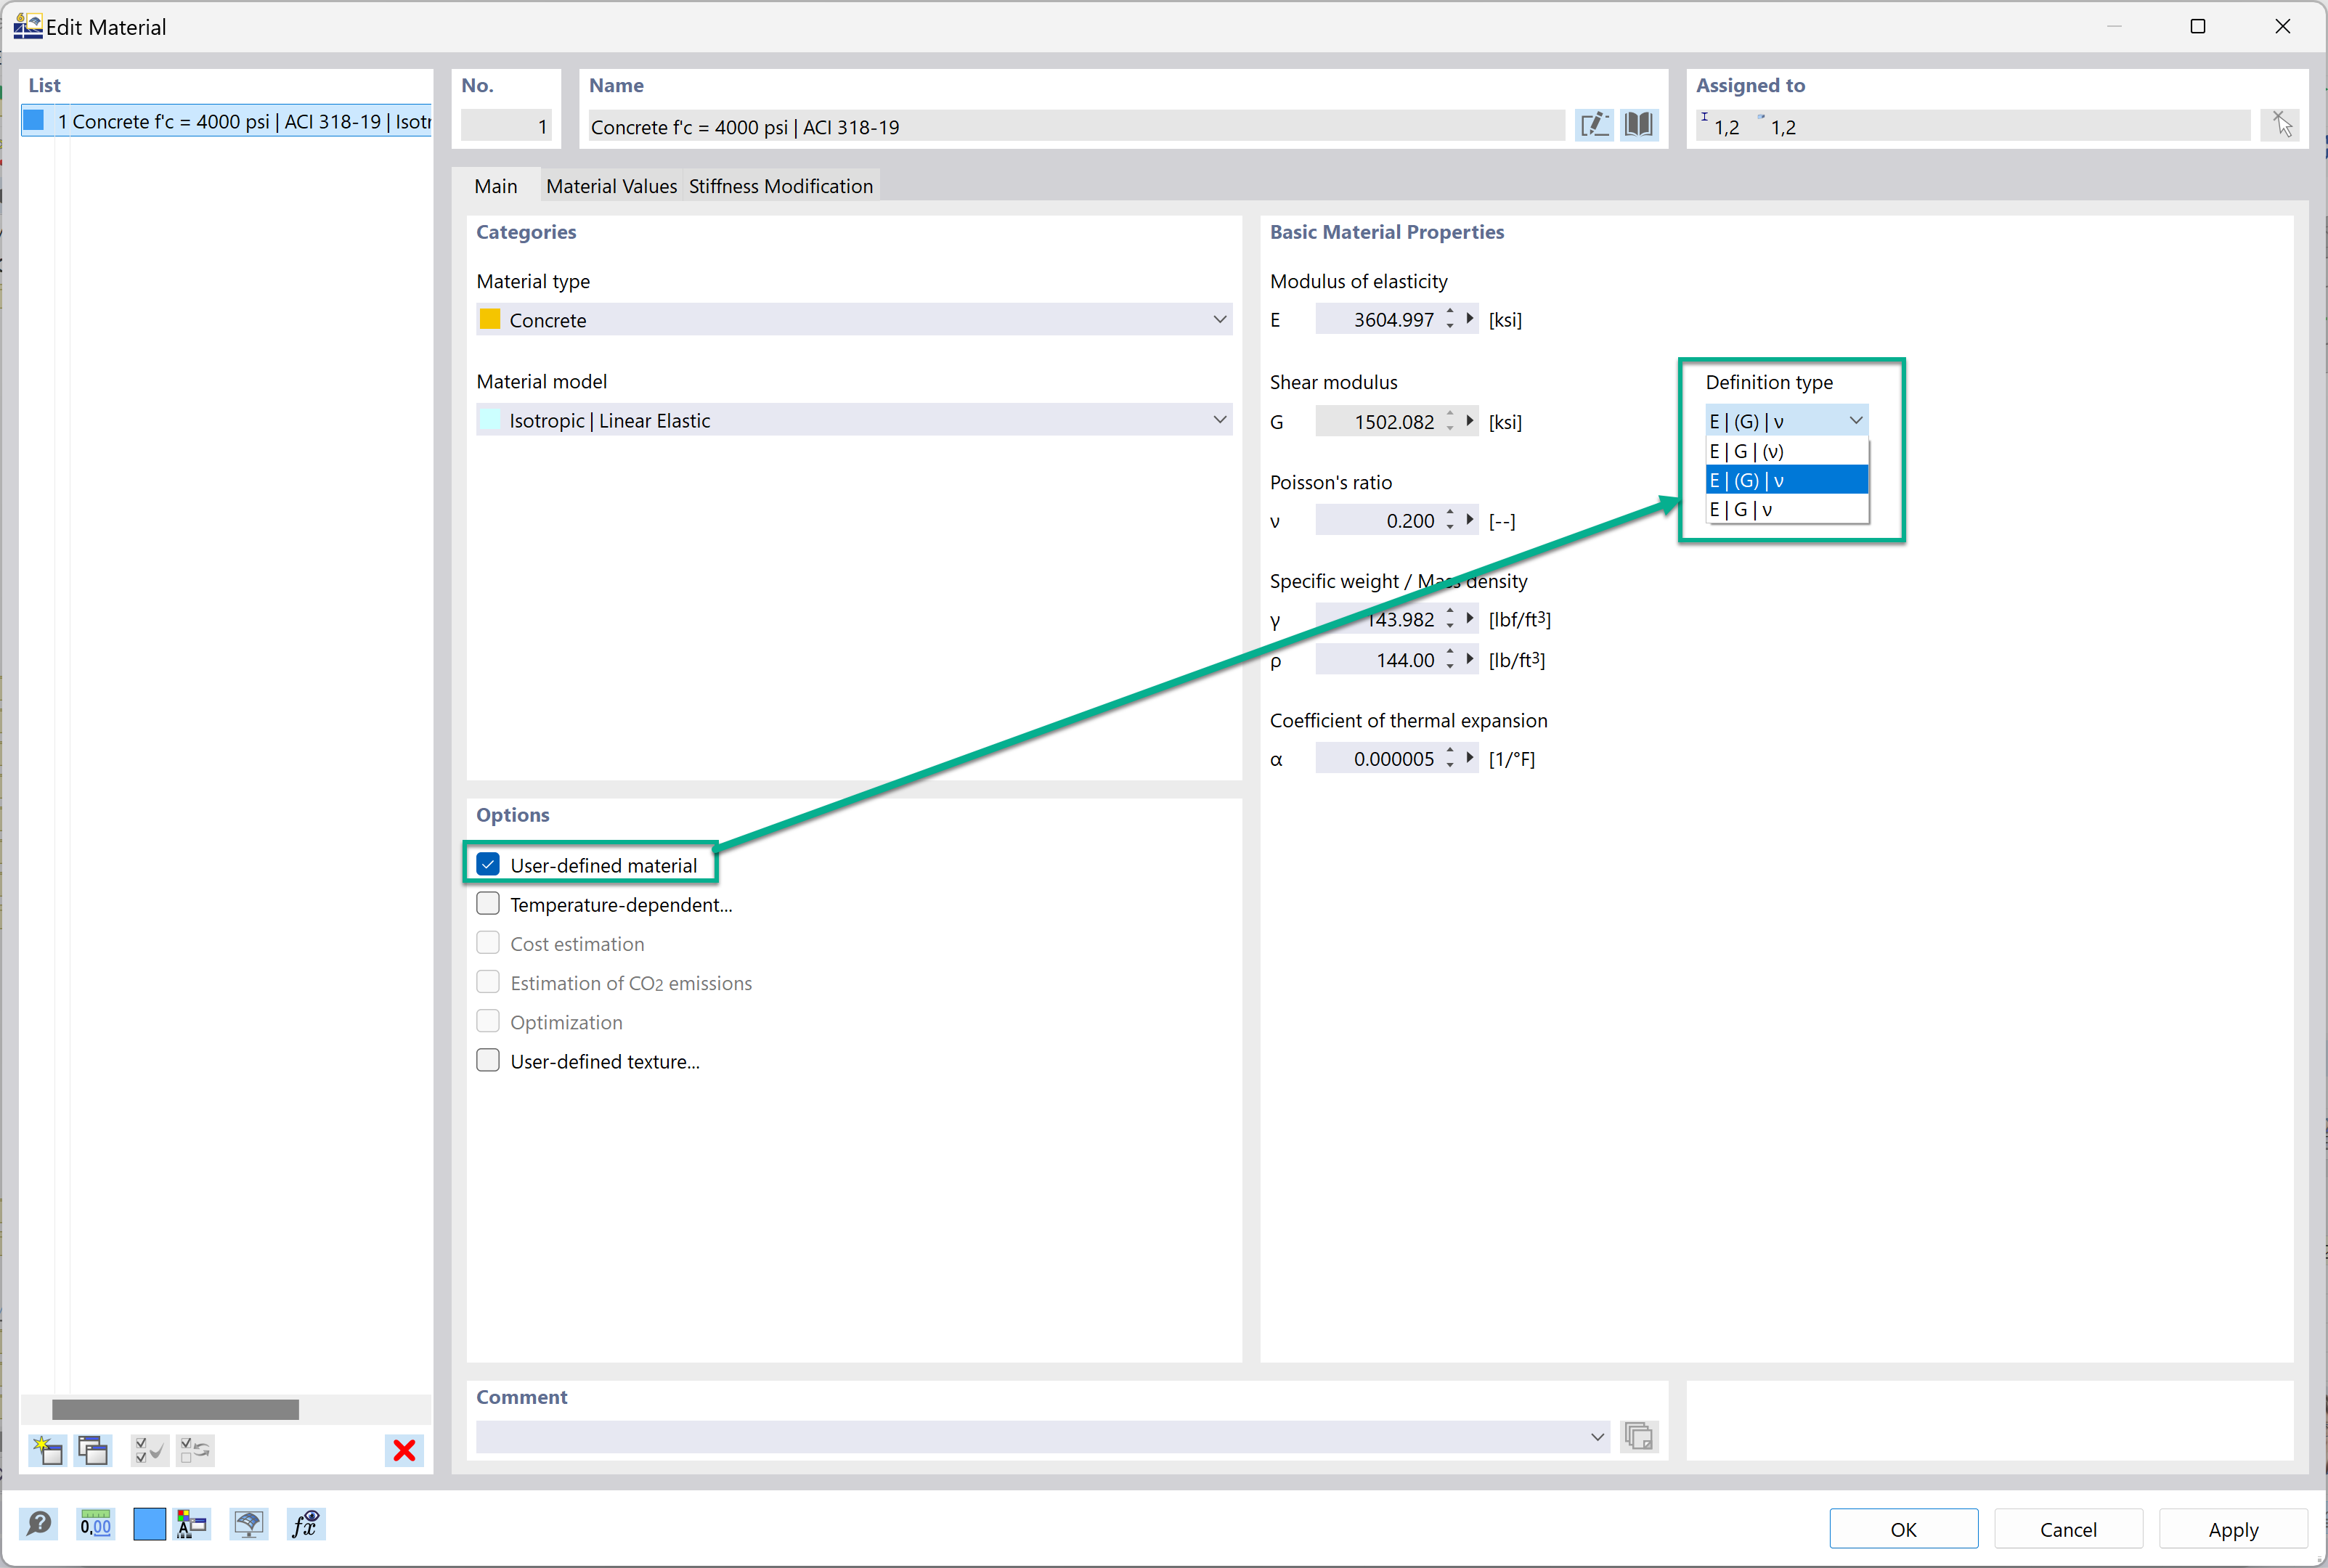Open units and decimal places settings
This screenshot has height=1568, width=2328.
click(95, 1523)
